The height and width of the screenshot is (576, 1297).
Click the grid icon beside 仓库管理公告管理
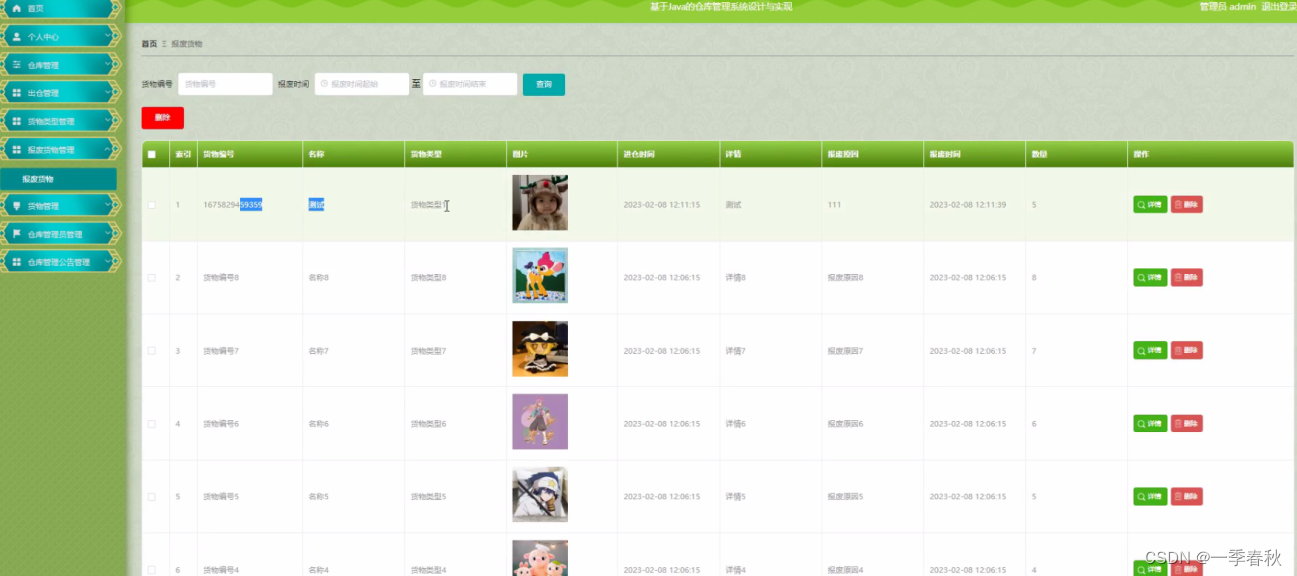tap(16, 262)
